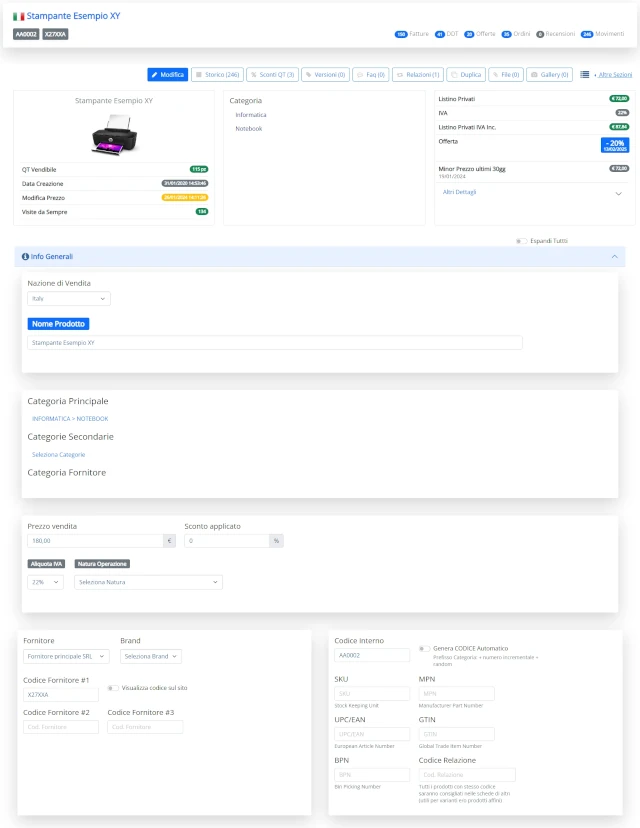This screenshot has width=640, height=828.
Task: Click the Codice Relazione input field
Action: click(467, 775)
